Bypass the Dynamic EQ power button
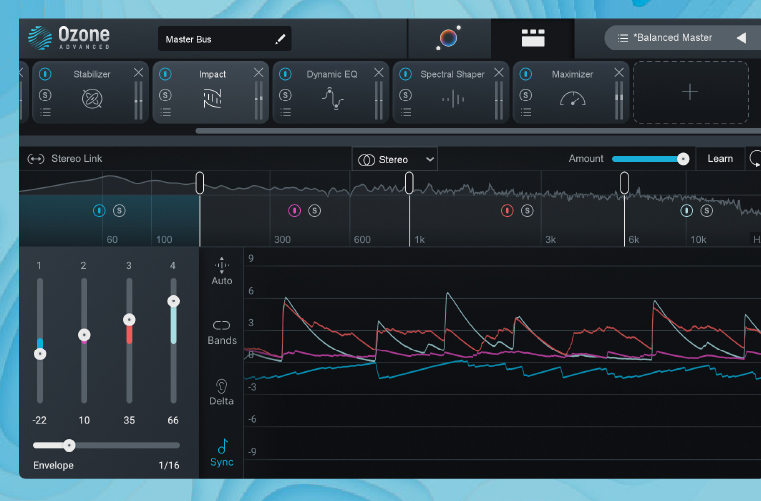The height and width of the screenshot is (501, 761). click(285, 74)
